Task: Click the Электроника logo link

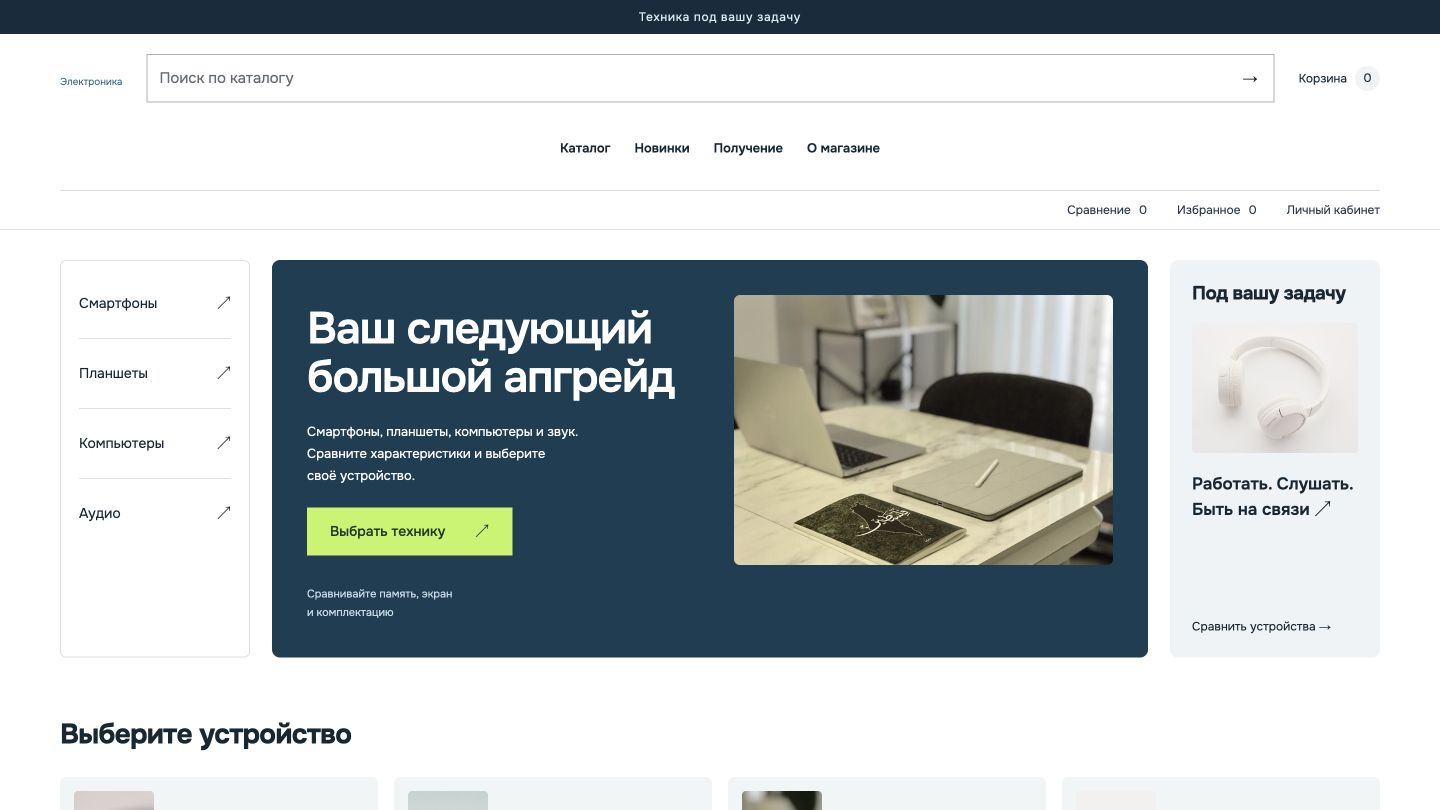Action: [x=91, y=82]
